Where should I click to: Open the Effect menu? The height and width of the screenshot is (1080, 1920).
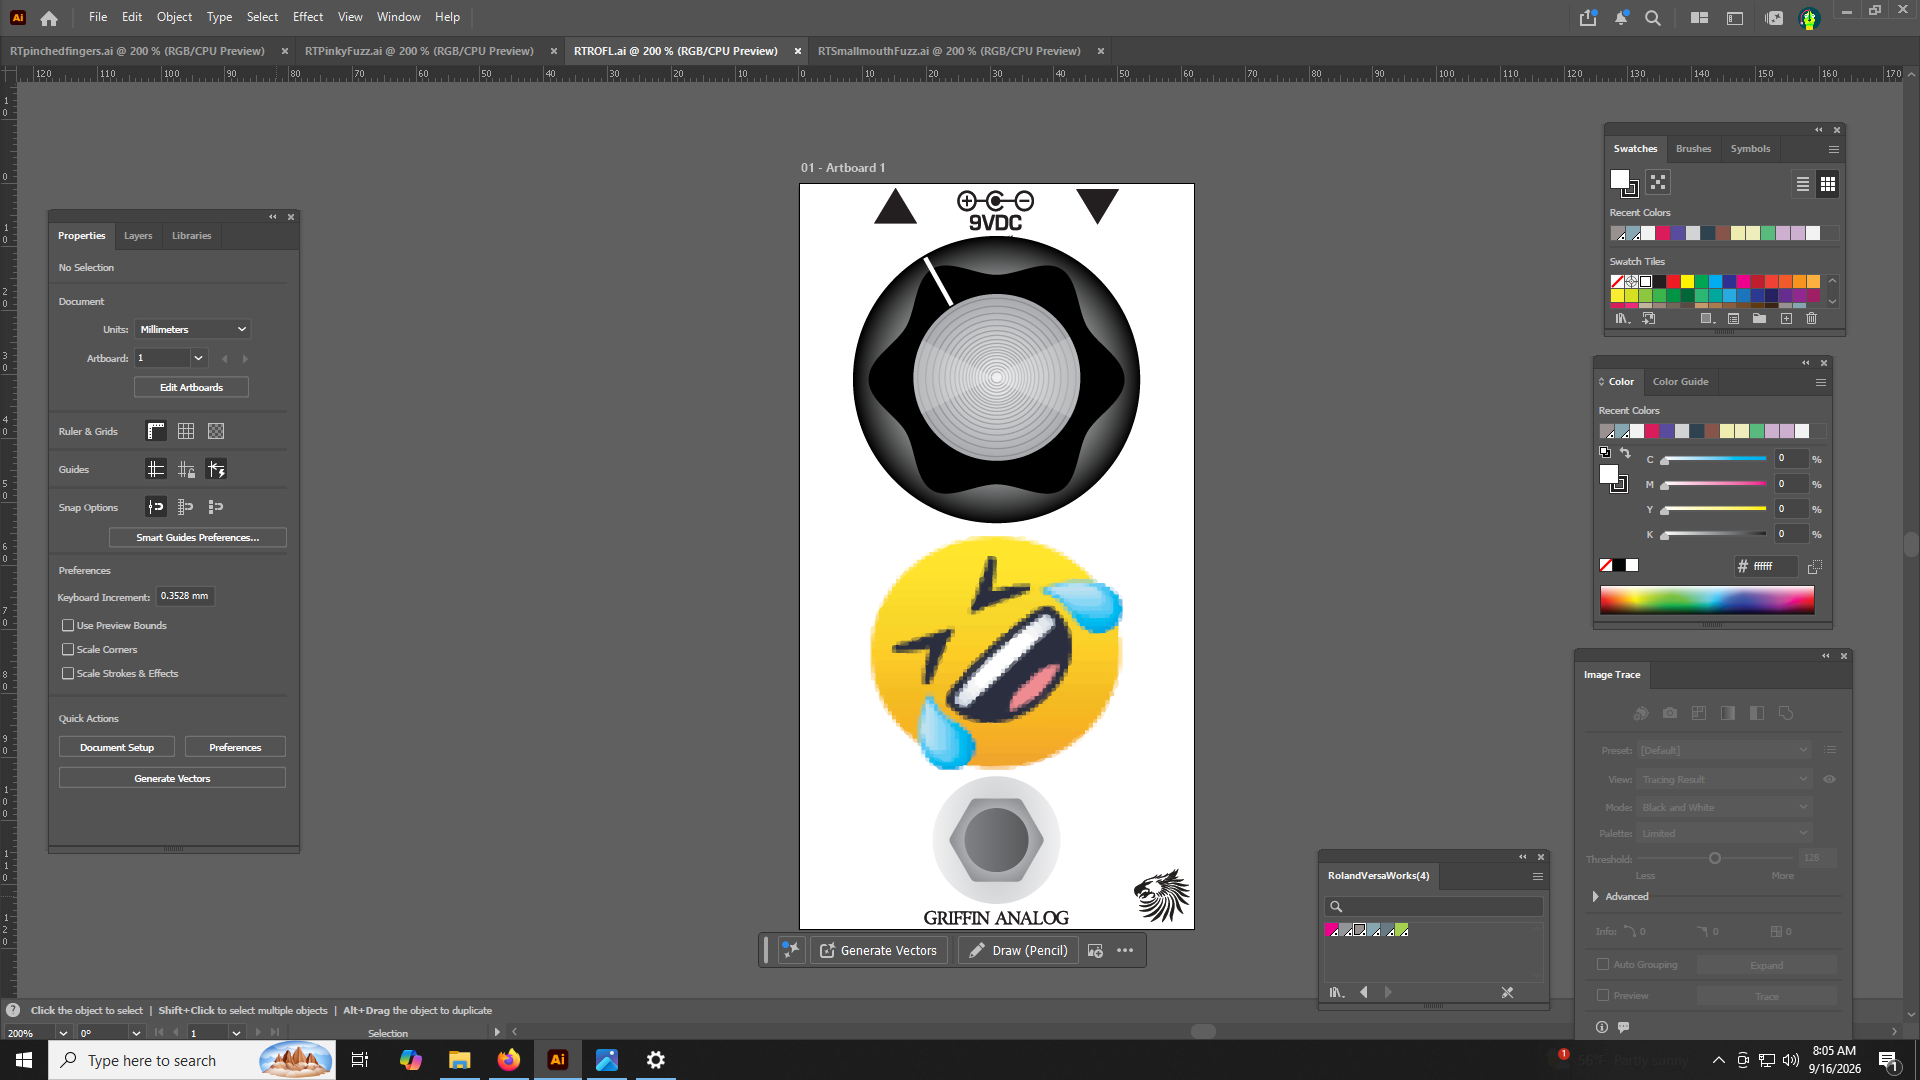(308, 17)
